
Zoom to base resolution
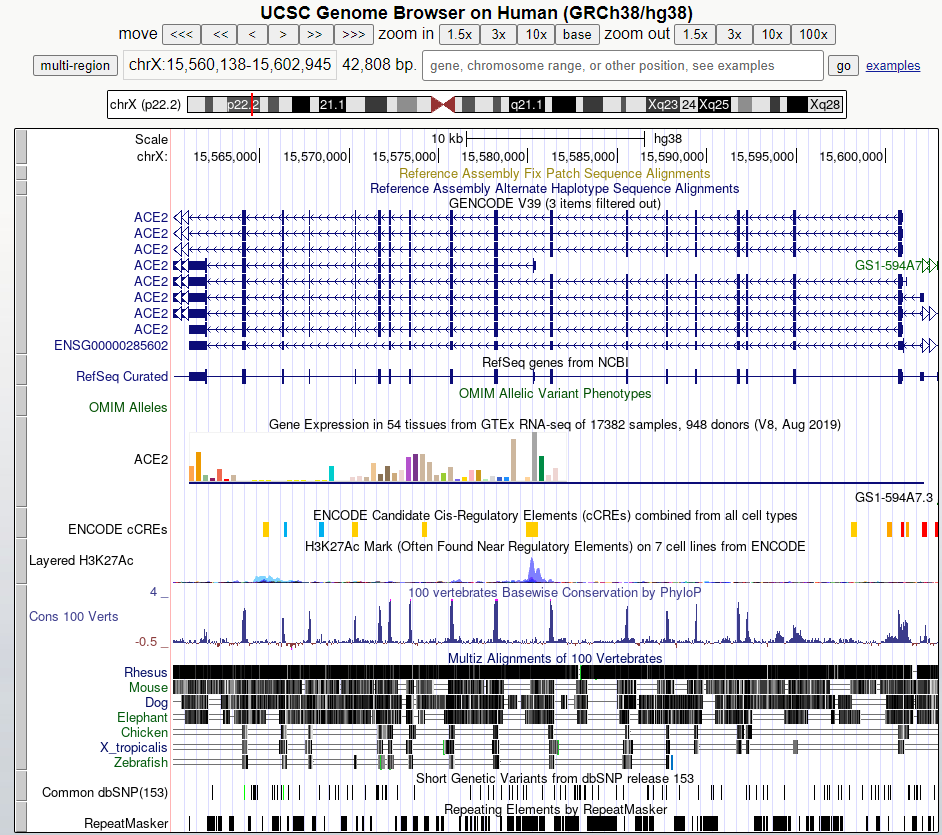coord(577,34)
